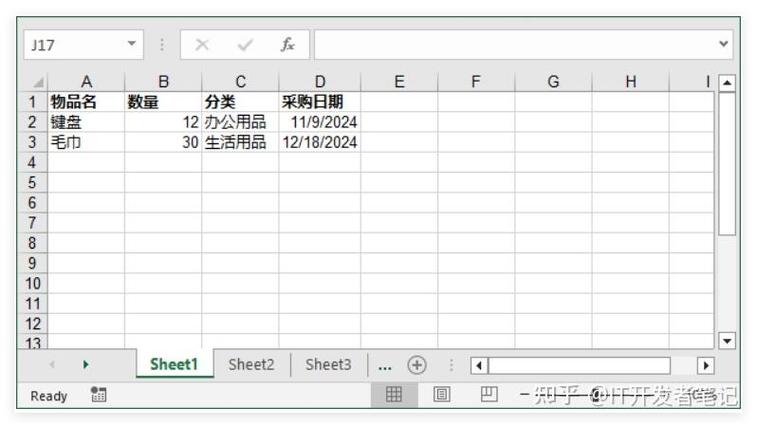Screen dimensions: 757x427
Task: Select column D header
Action: (320, 82)
